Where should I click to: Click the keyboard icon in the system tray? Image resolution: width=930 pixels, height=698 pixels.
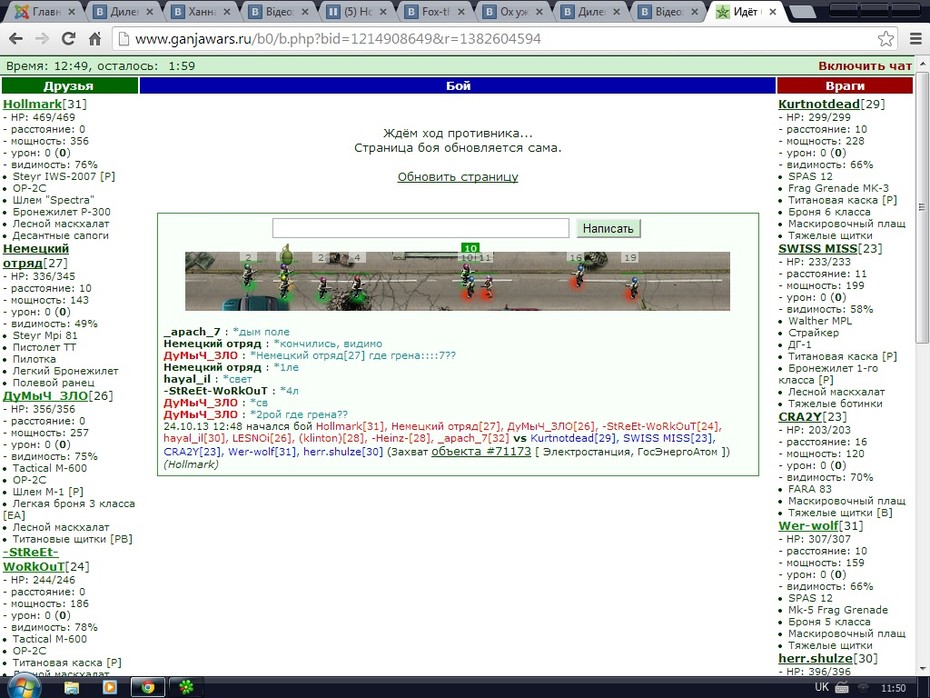[842, 688]
